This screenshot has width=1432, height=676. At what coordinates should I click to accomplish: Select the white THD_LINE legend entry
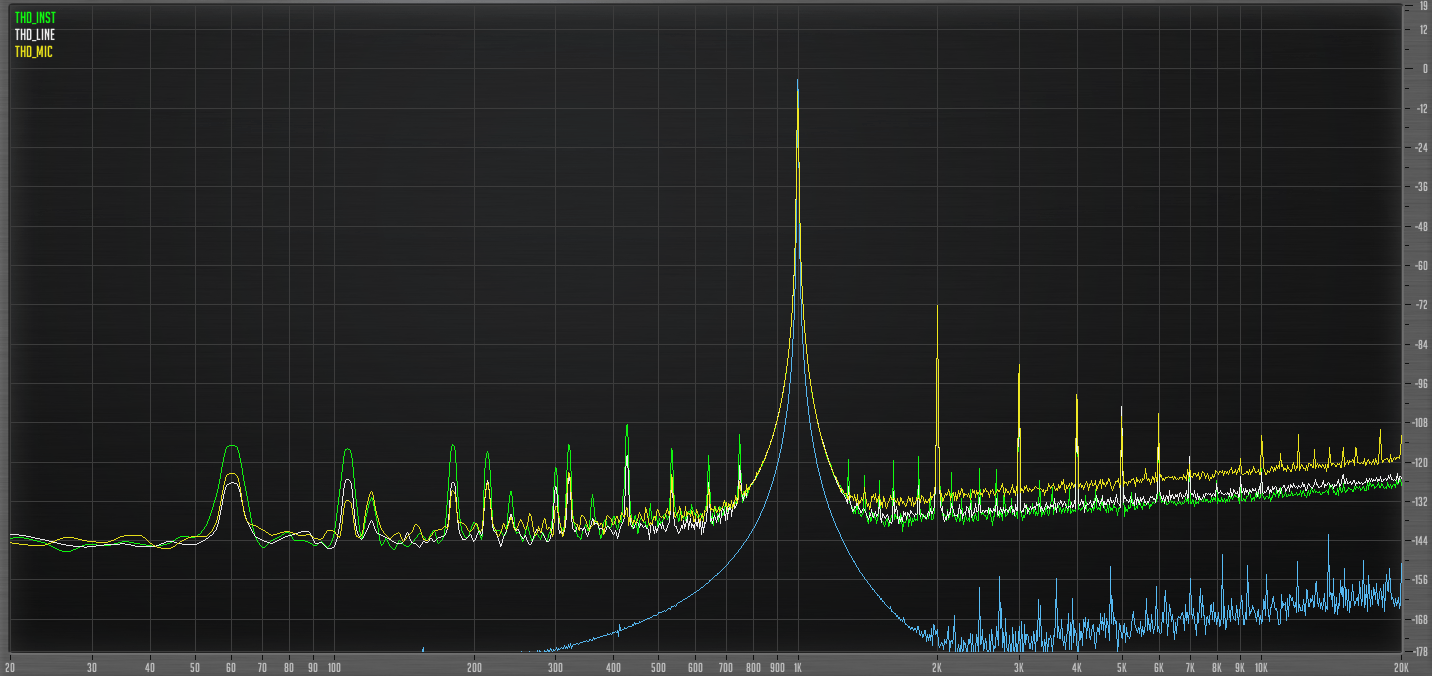[35, 35]
